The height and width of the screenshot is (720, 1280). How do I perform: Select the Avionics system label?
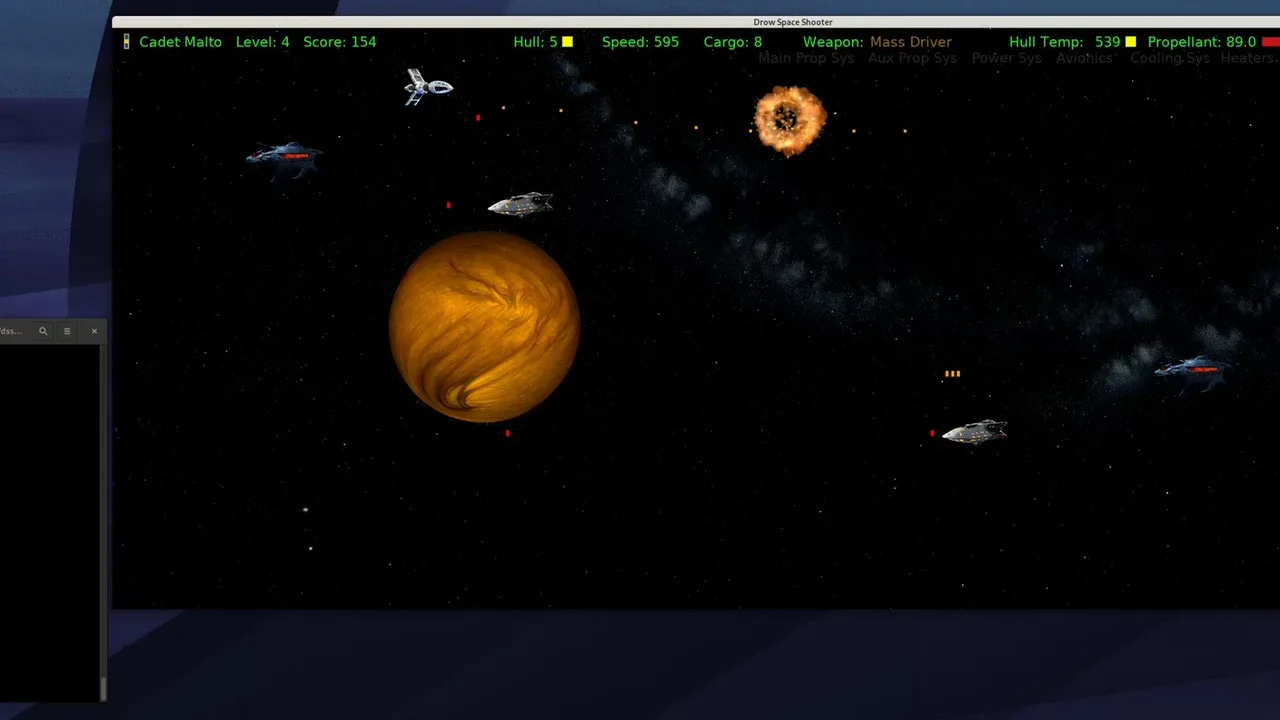tap(1084, 58)
